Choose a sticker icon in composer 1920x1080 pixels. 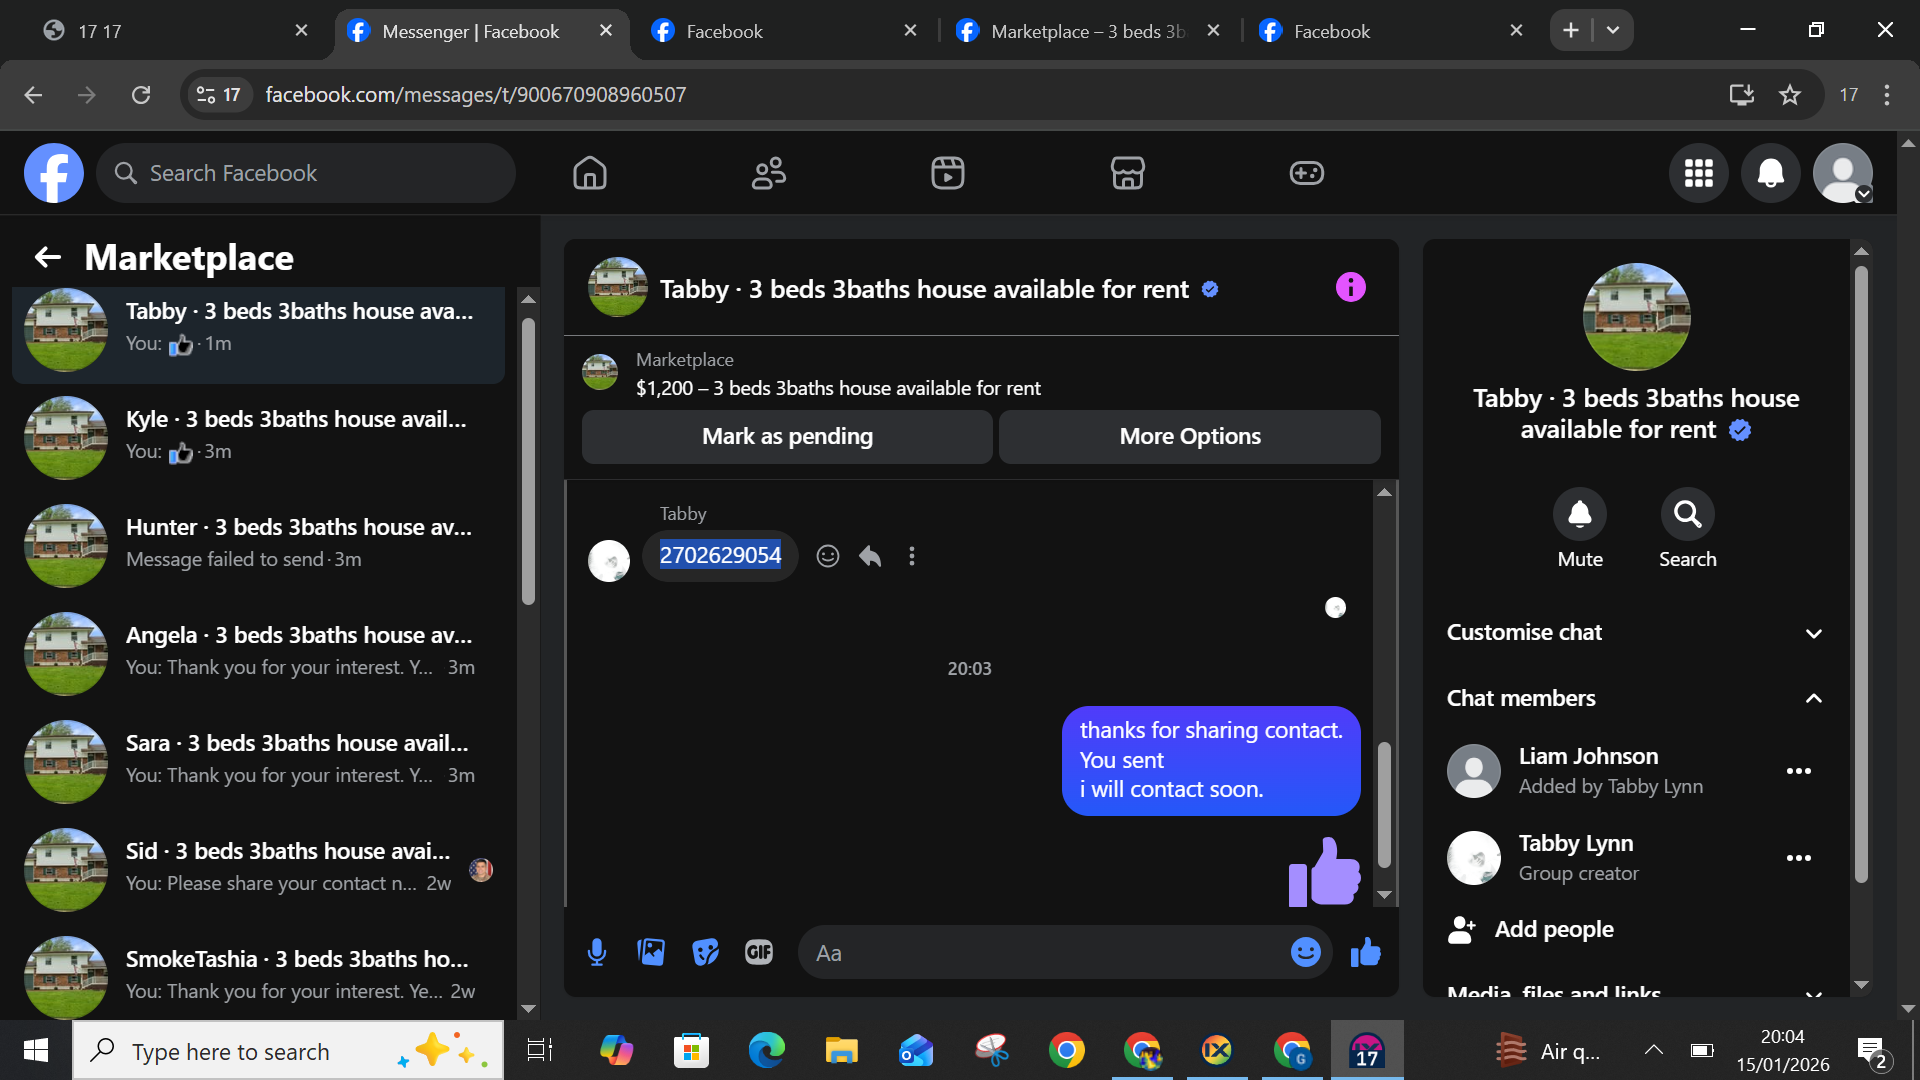tap(705, 952)
